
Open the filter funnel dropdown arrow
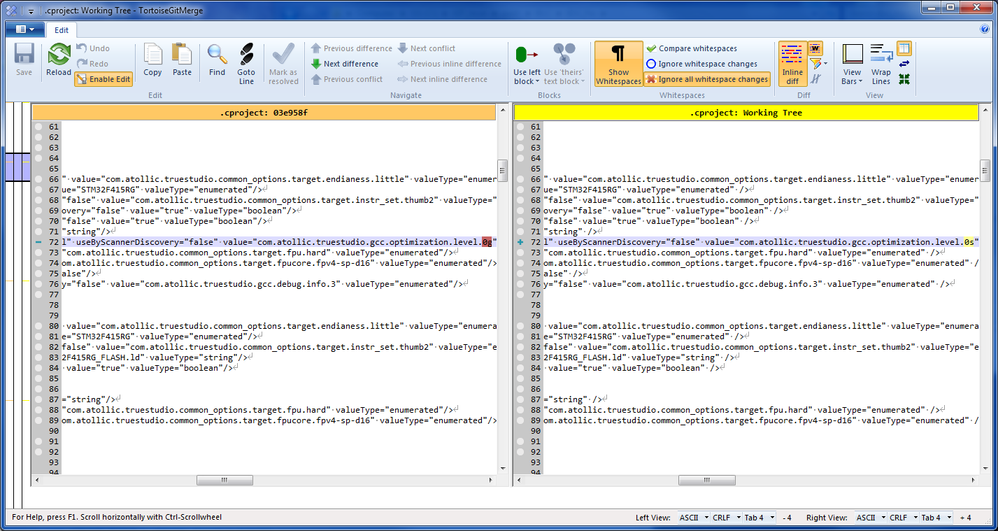[x=826, y=64]
